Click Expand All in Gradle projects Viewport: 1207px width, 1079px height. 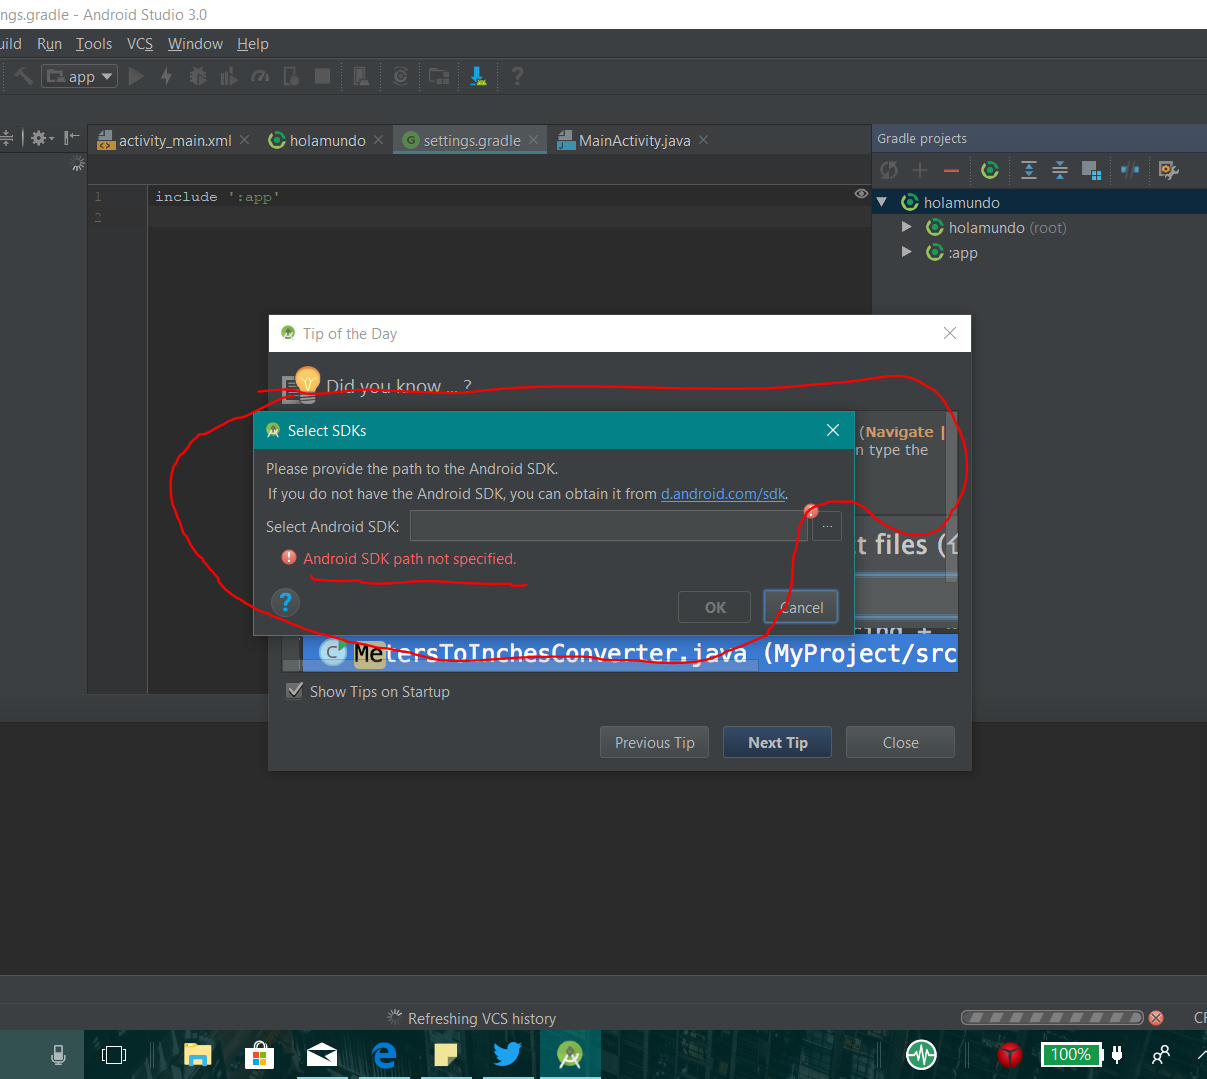[1029, 170]
